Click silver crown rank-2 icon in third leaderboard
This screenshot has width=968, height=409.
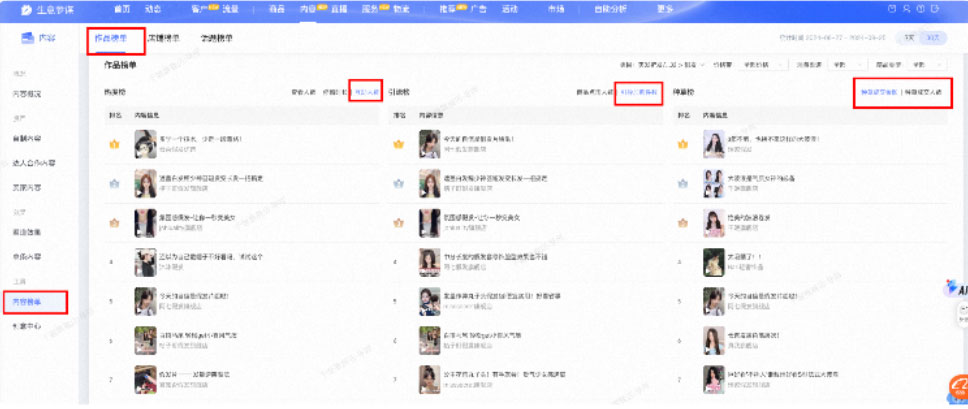[x=682, y=184]
